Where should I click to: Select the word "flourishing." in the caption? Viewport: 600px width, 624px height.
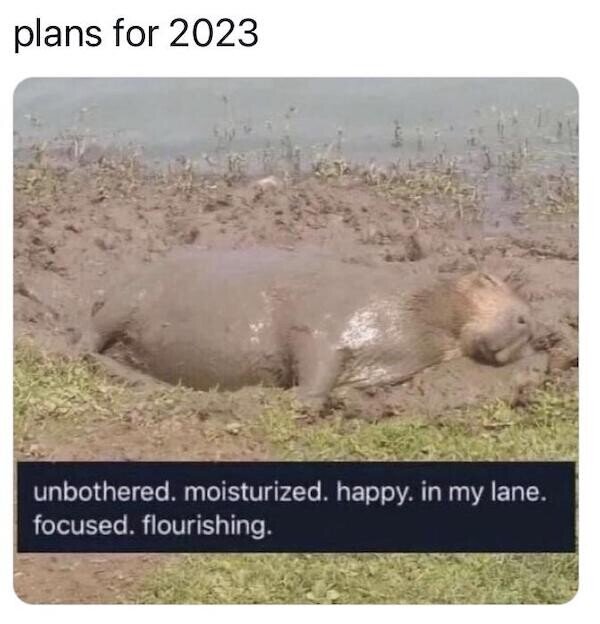[207, 526]
